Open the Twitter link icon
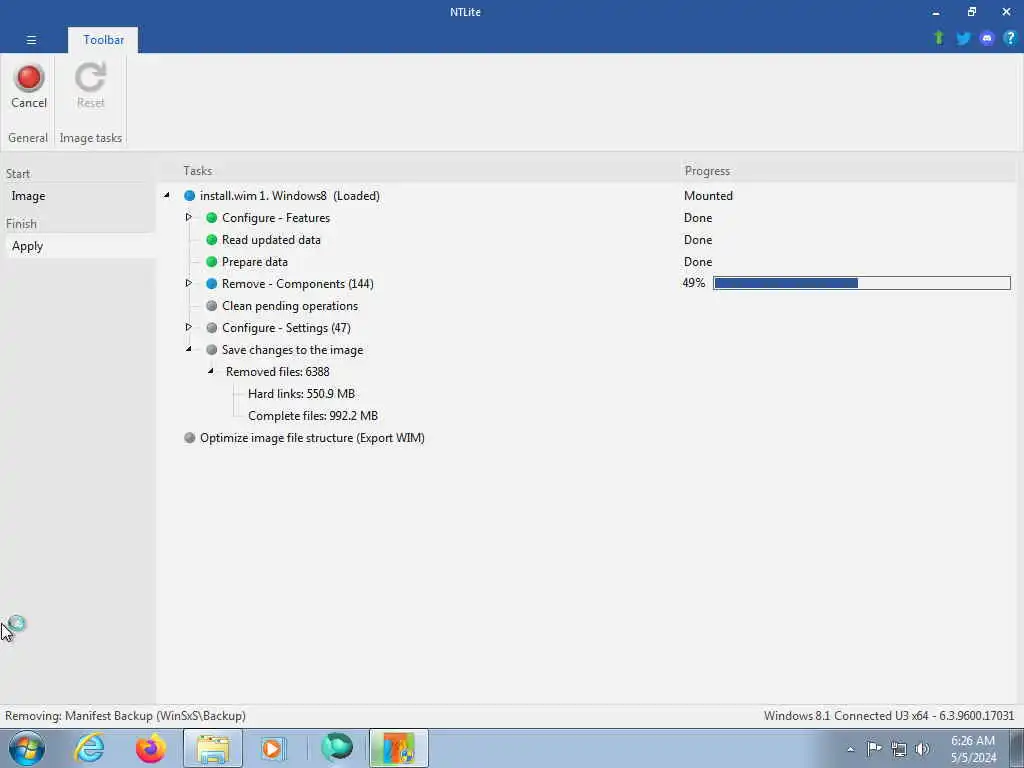1024x768 pixels. (963, 39)
